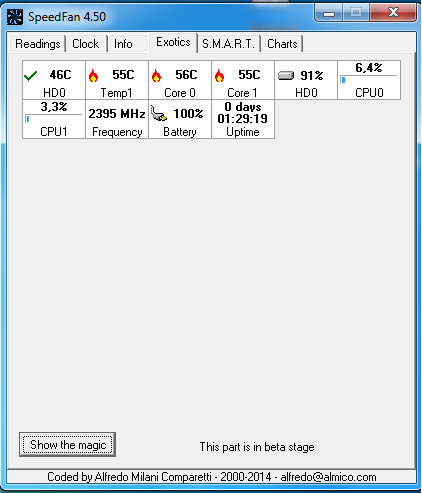Click the Core 1 label
422x493 pixels.
coord(242,93)
